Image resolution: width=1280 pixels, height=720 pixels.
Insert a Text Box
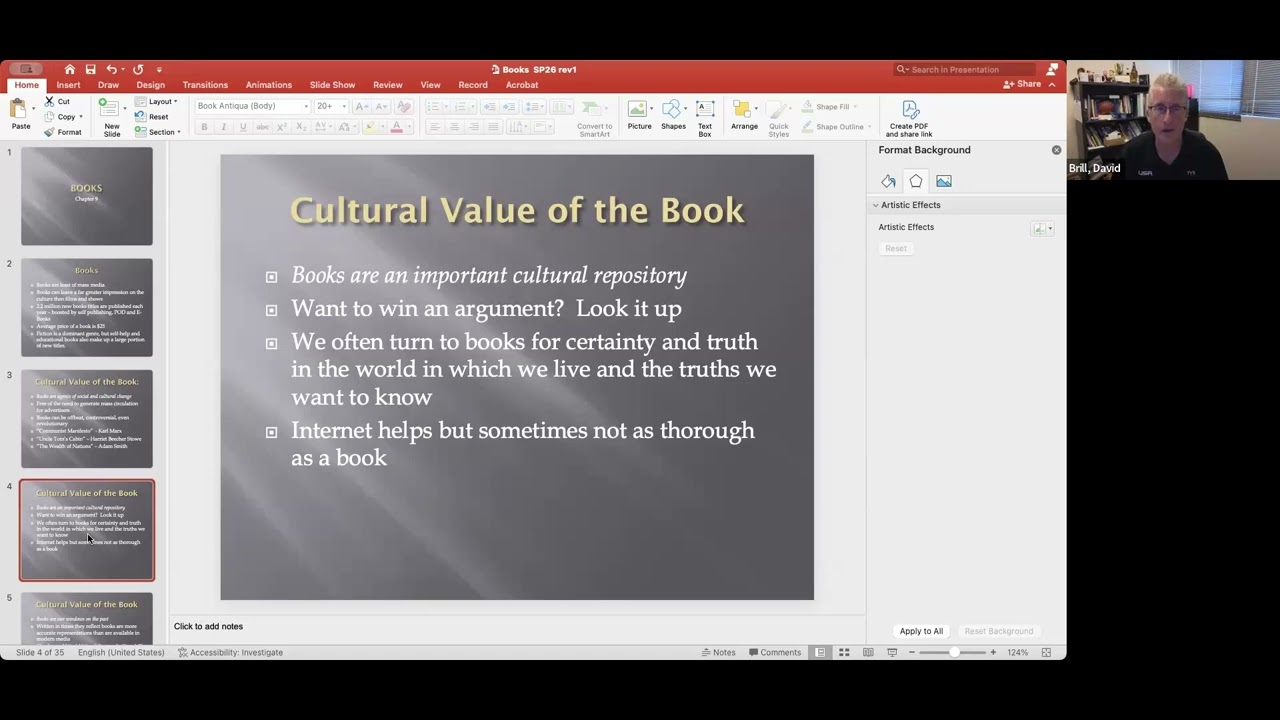705,118
